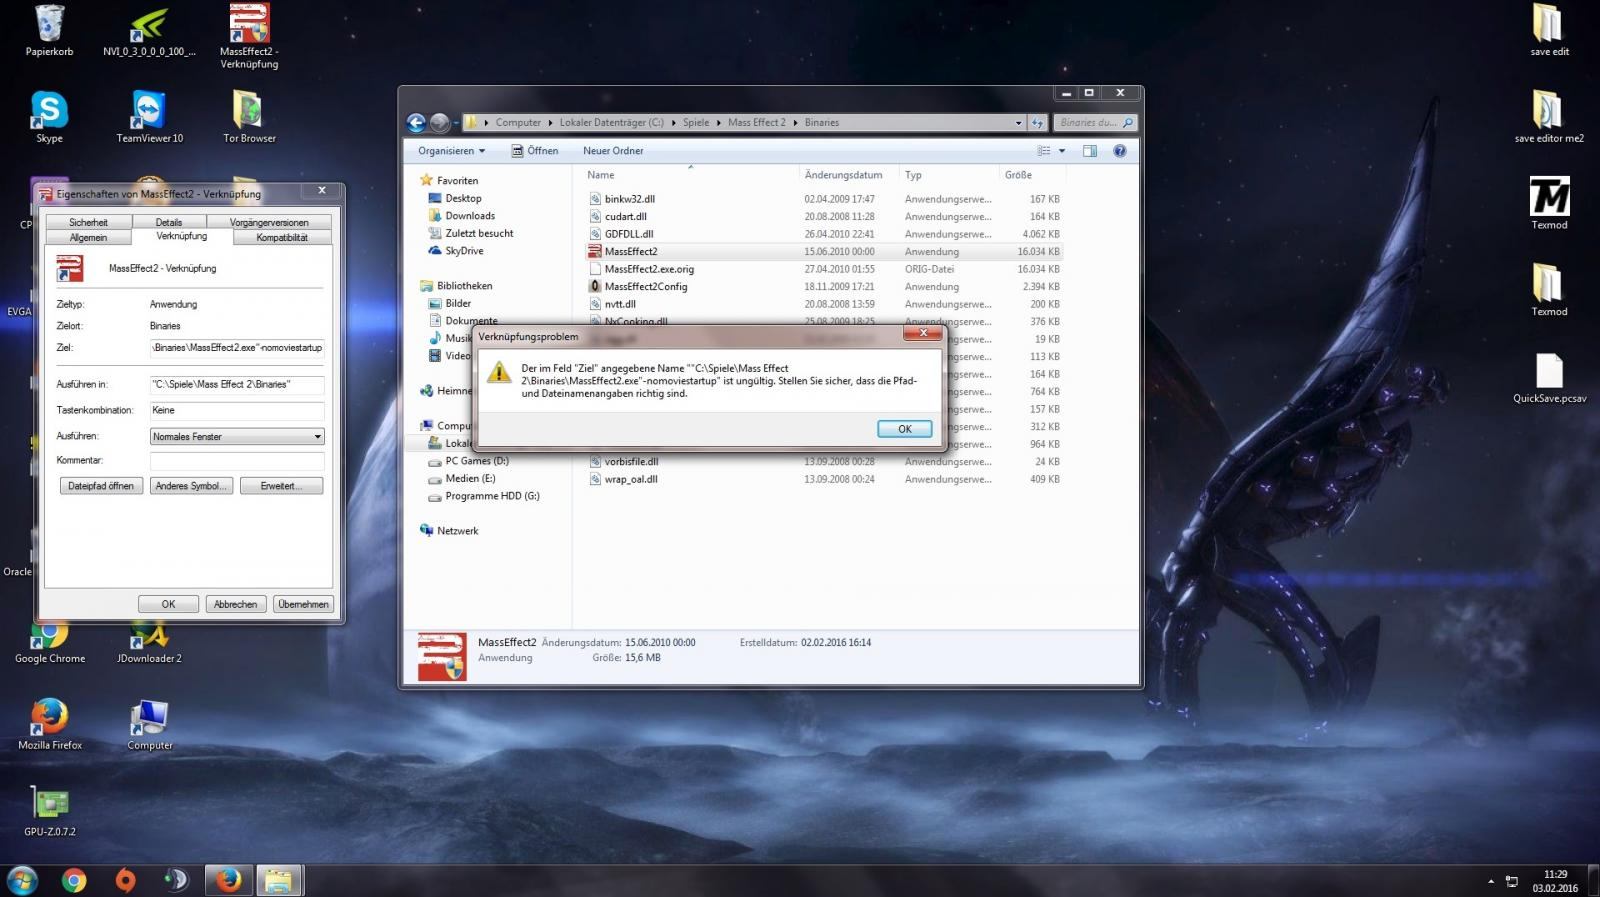
Task: Click the Kommentar input field
Action: coord(237,461)
